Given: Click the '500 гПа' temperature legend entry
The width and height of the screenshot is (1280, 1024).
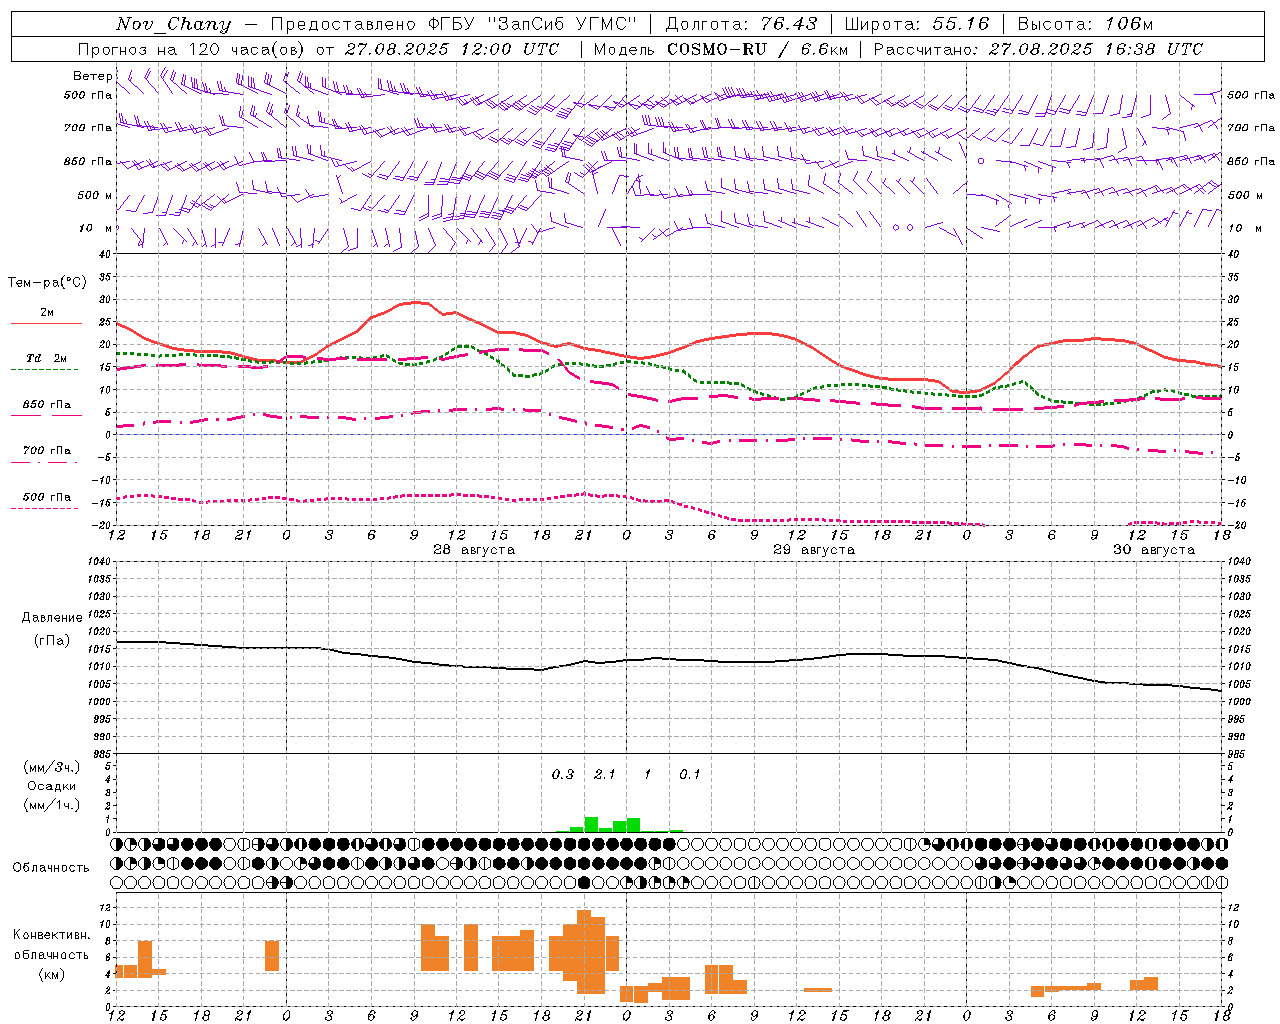Looking at the screenshot, I should 47,497.
